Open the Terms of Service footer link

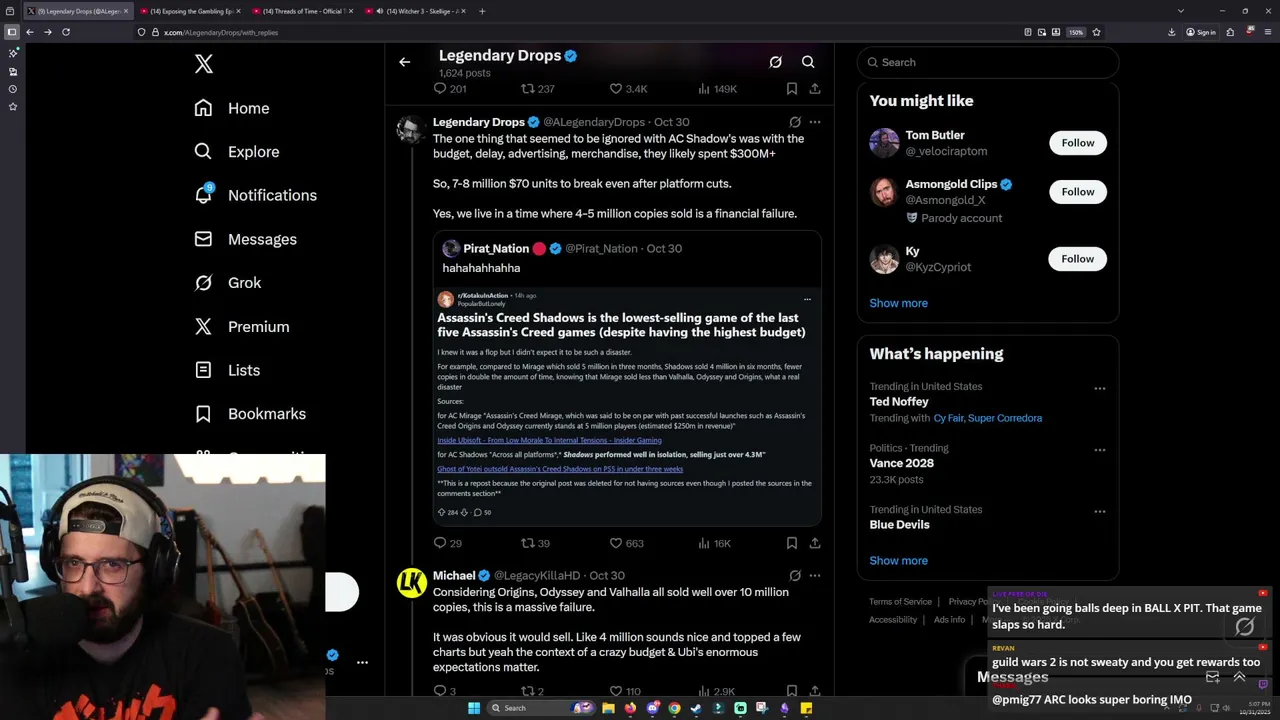[x=900, y=602]
